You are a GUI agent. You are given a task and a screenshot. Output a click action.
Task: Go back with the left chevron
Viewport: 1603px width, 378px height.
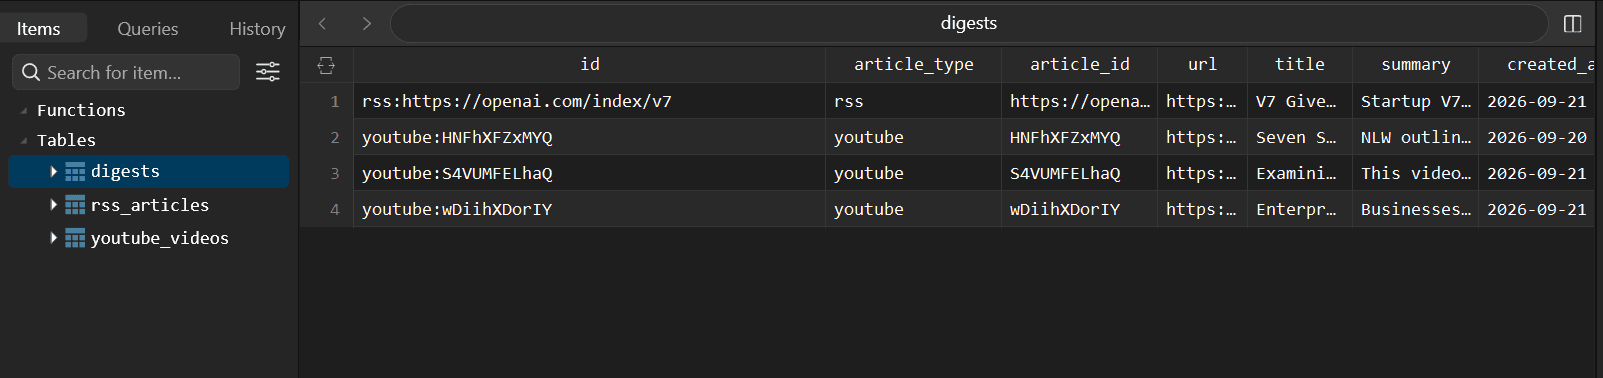322,23
